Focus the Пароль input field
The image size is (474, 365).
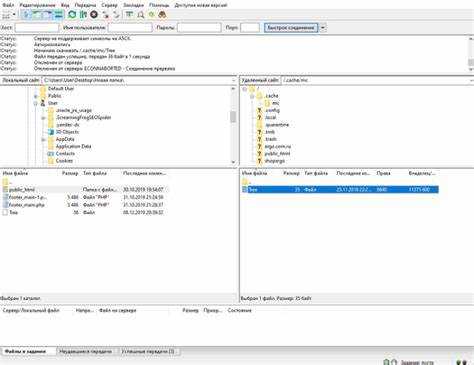pyautogui.click(x=199, y=28)
